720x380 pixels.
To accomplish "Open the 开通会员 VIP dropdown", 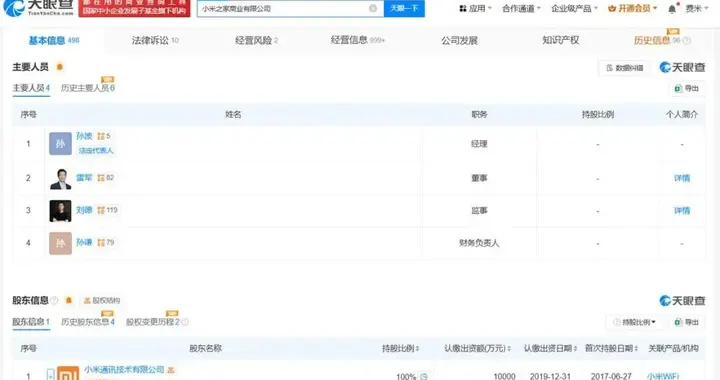I will point(632,8).
